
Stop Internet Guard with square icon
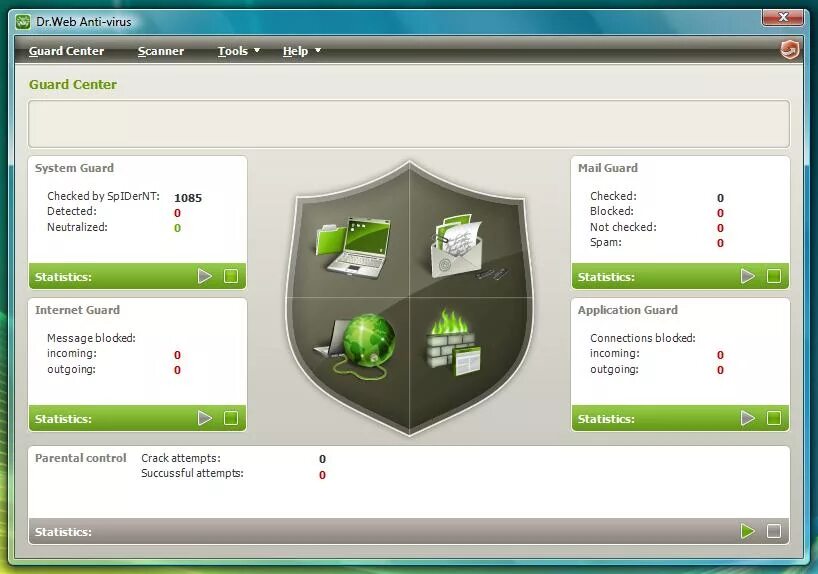[231, 418]
